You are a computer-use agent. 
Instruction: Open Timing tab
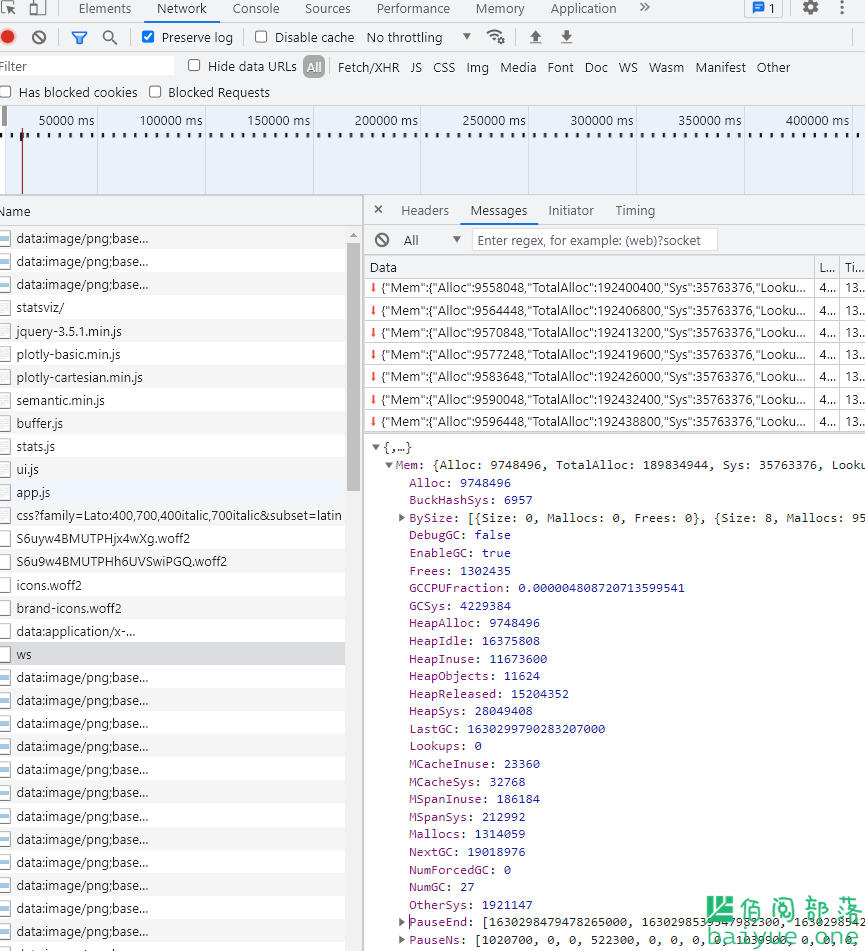pyautogui.click(x=635, y=210)
